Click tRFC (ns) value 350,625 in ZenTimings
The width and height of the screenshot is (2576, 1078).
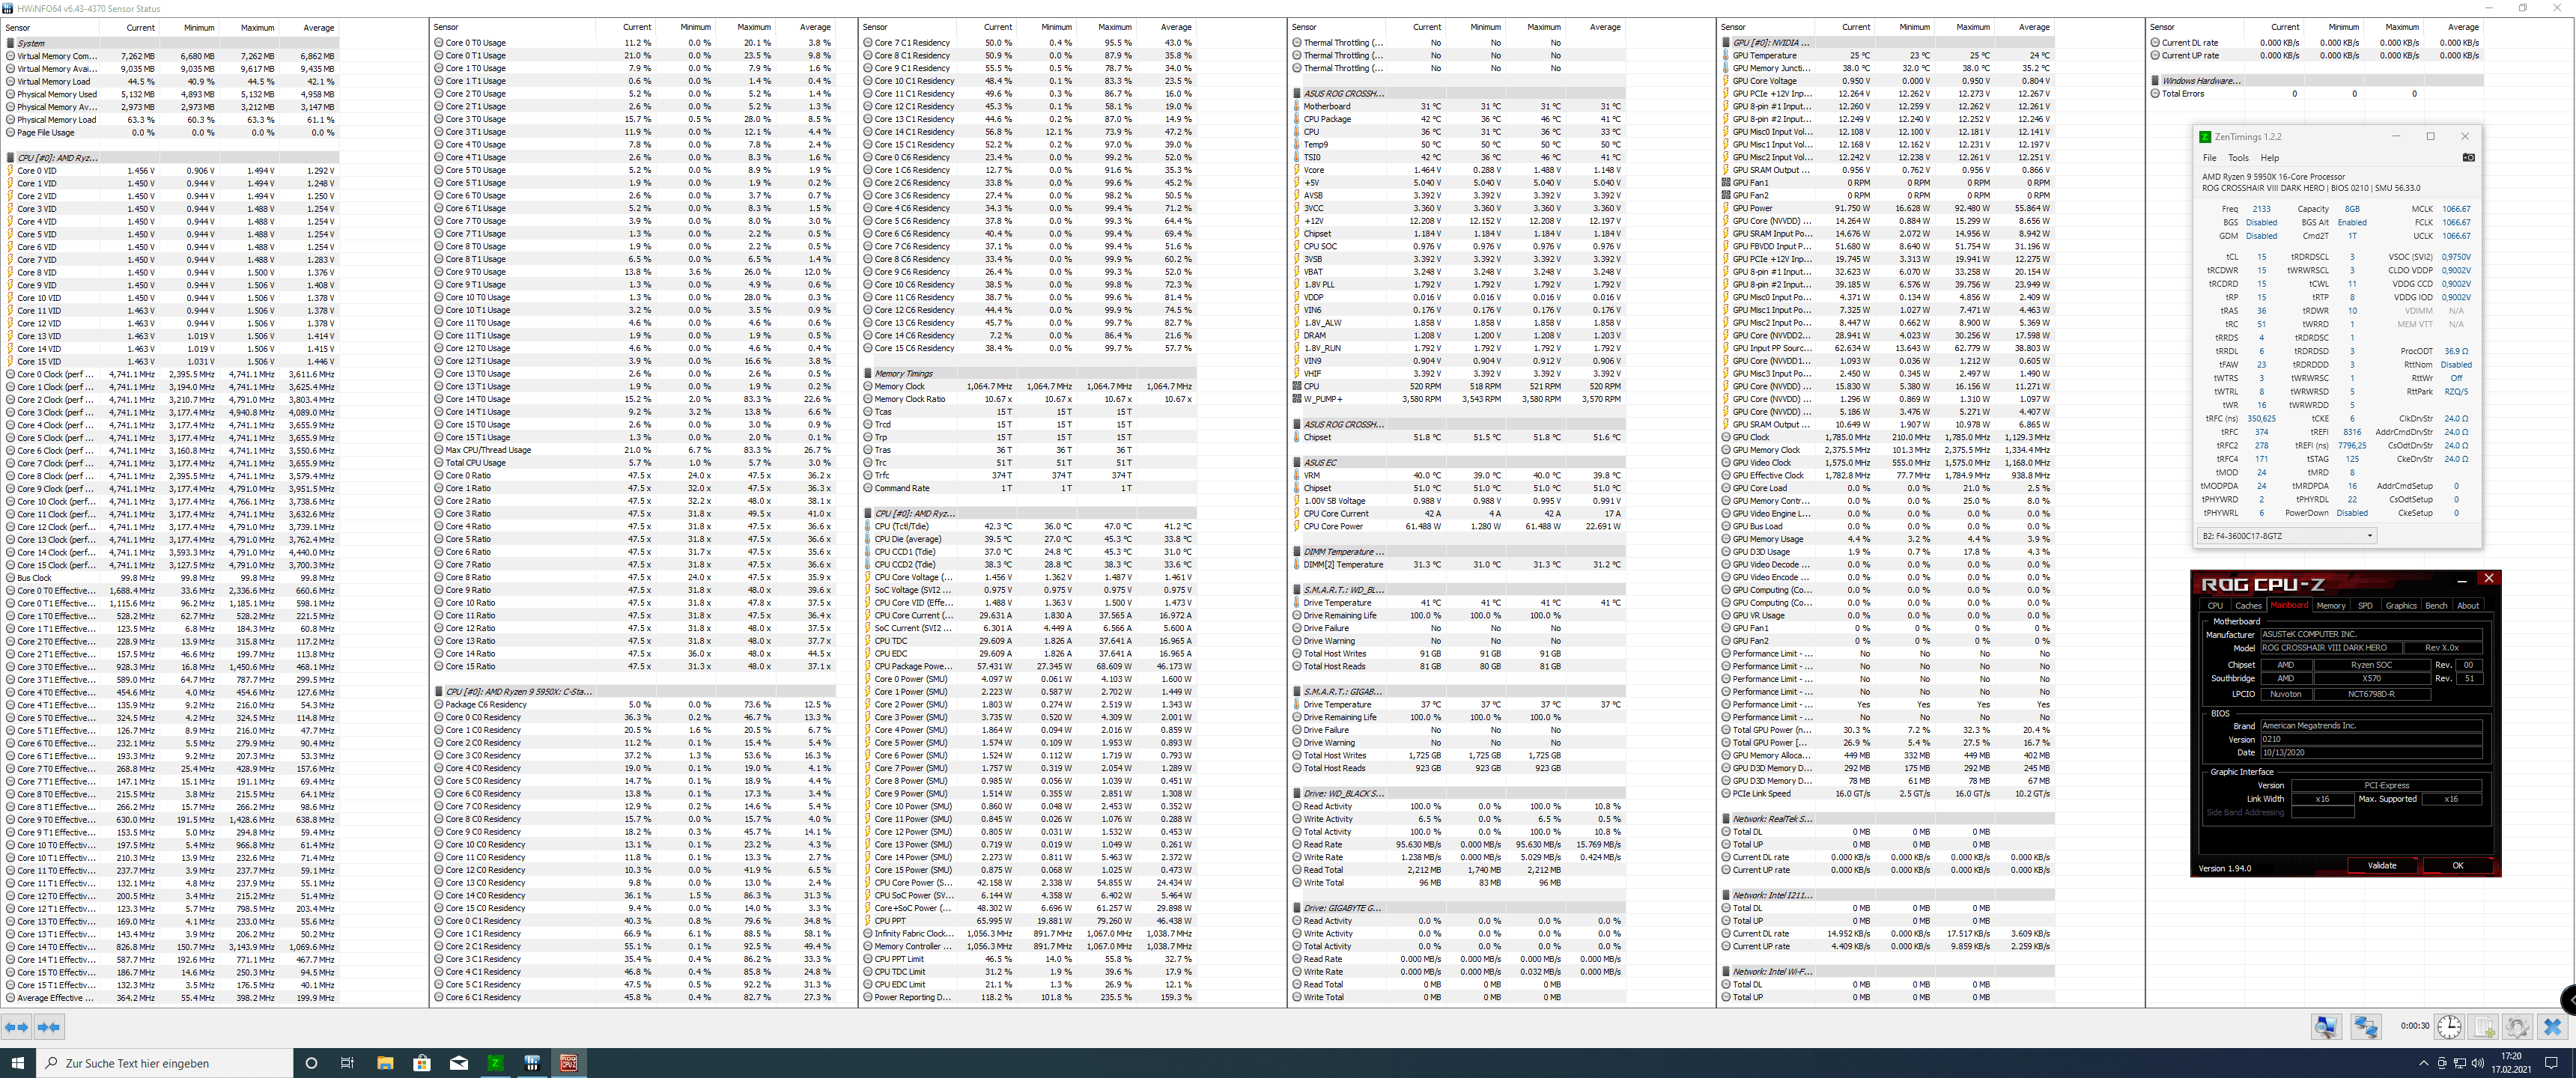[2261, 419]
